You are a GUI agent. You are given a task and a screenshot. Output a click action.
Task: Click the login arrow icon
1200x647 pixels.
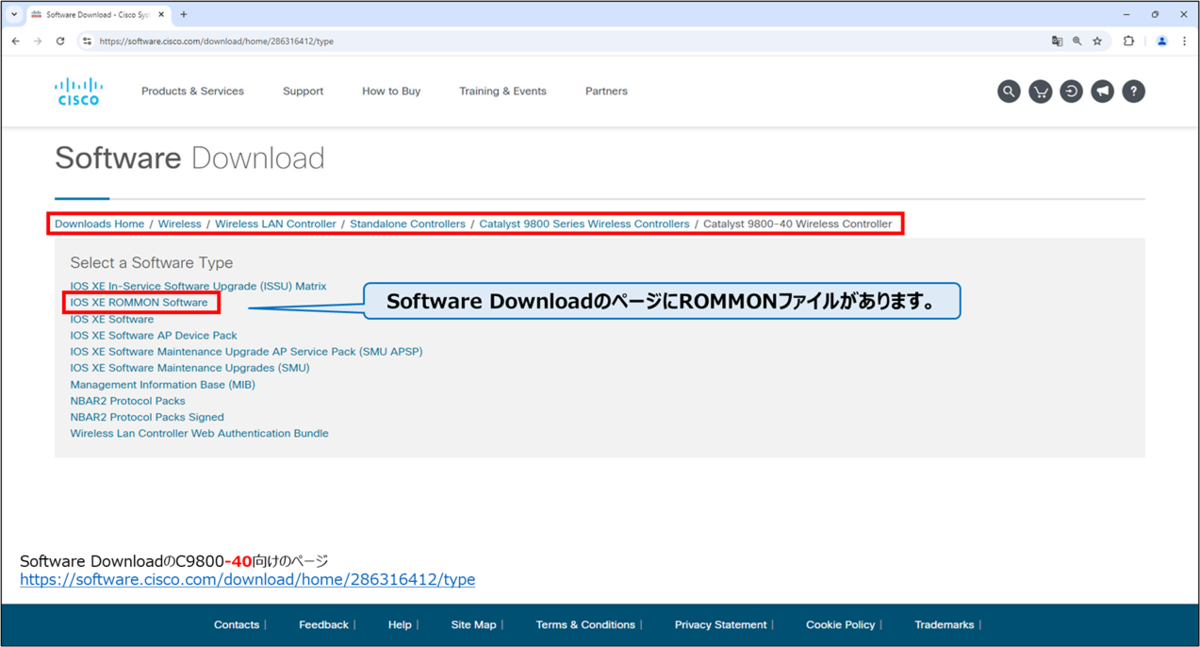1071,92
